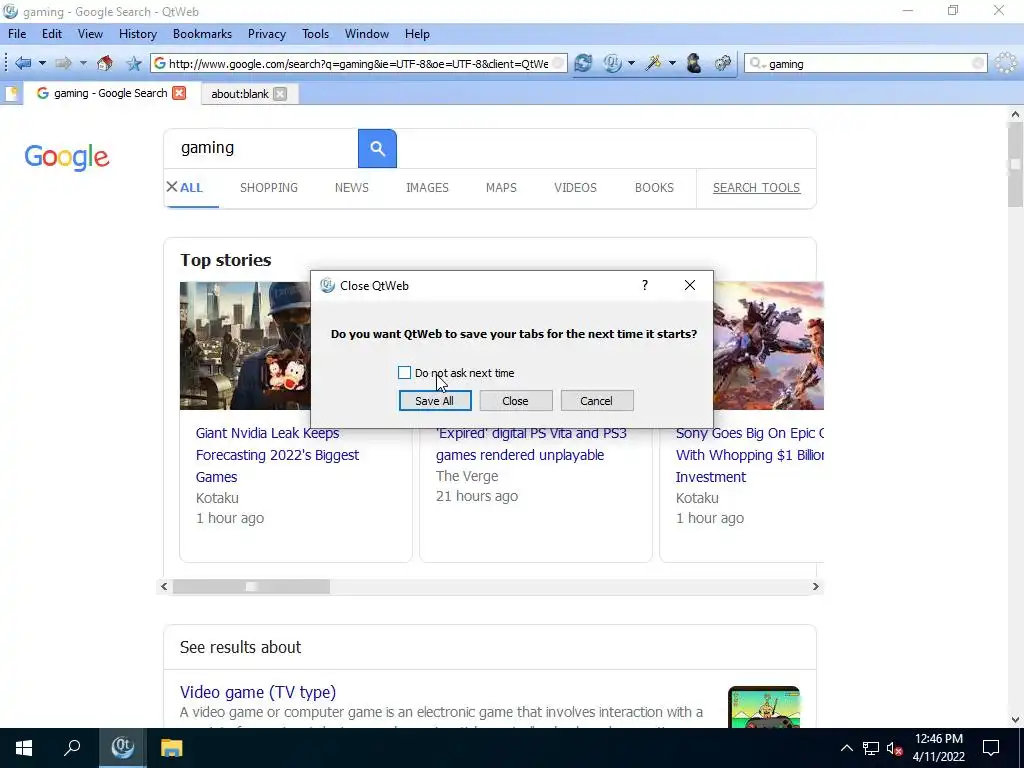Image resolution: width=1024 pixels, height=768 pixels.
Task: Select the VIDEOS results filter
Action: (575, 188)
